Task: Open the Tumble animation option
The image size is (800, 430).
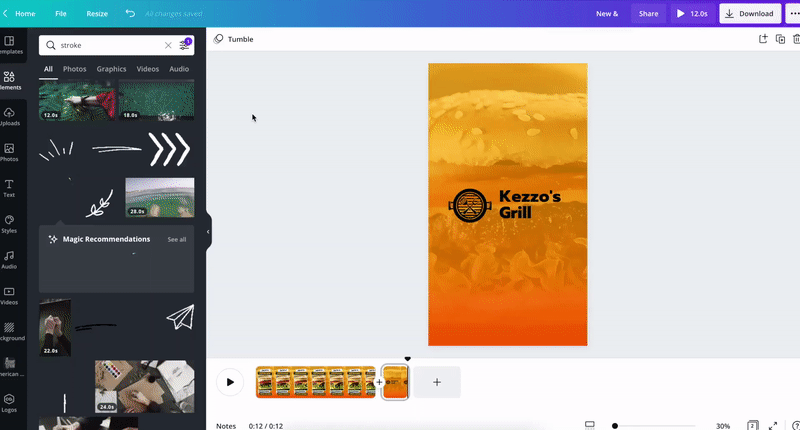Action: 234,39
